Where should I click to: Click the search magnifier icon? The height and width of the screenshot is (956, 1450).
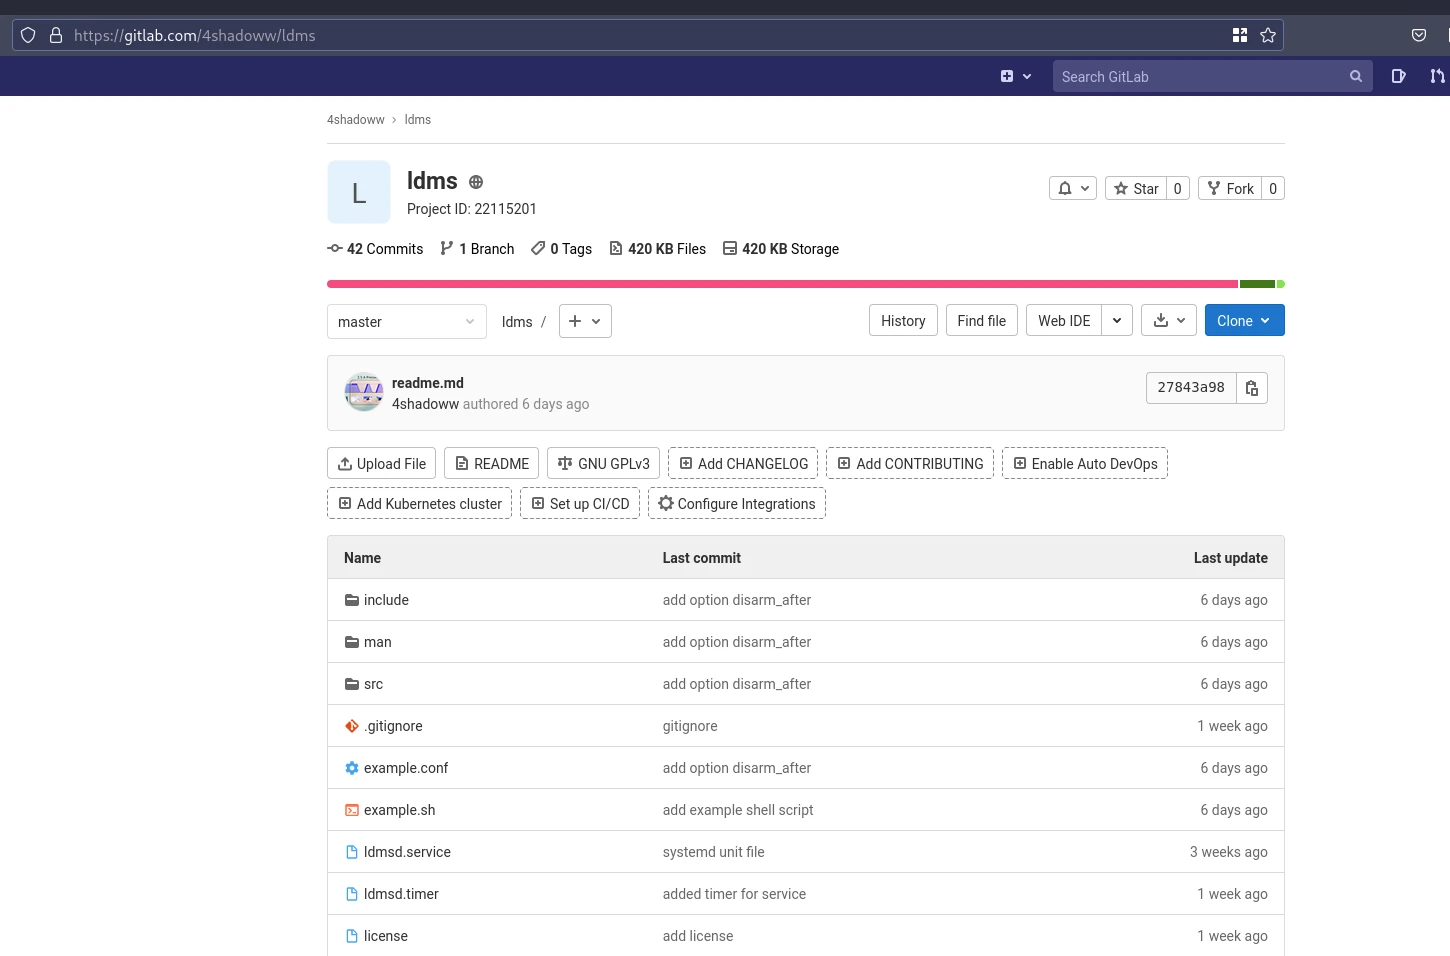tap(1356, 76)
